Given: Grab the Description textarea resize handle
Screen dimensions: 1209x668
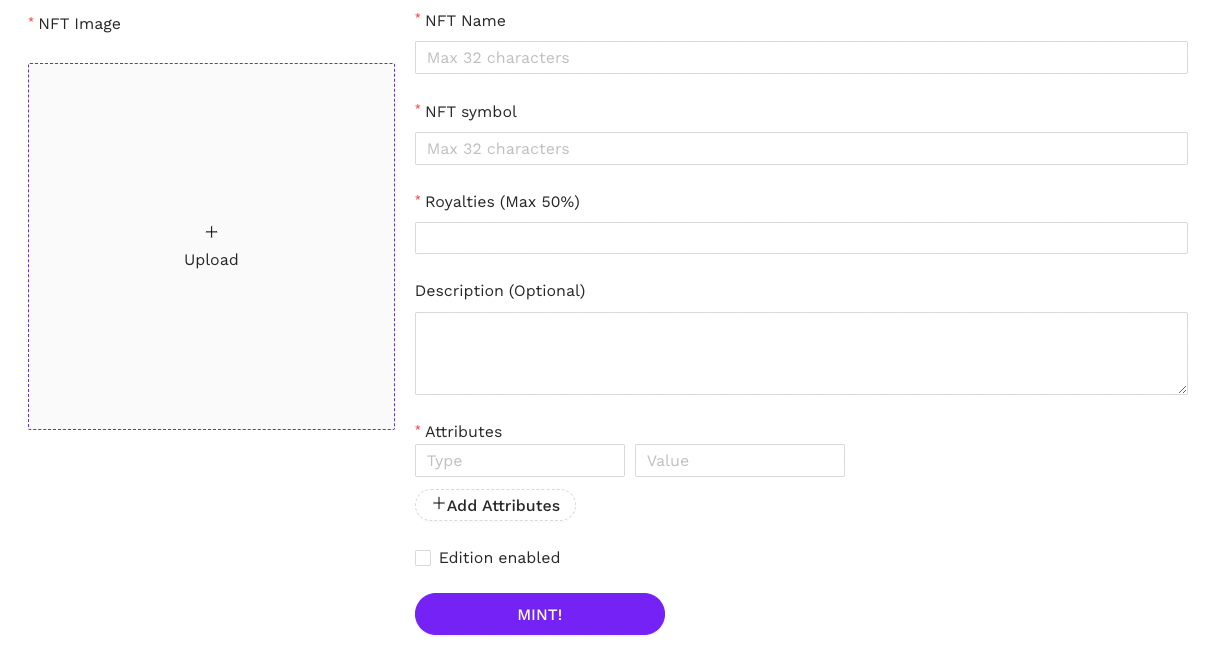Looking at the screenshot, I should (x=1182, y=389).
